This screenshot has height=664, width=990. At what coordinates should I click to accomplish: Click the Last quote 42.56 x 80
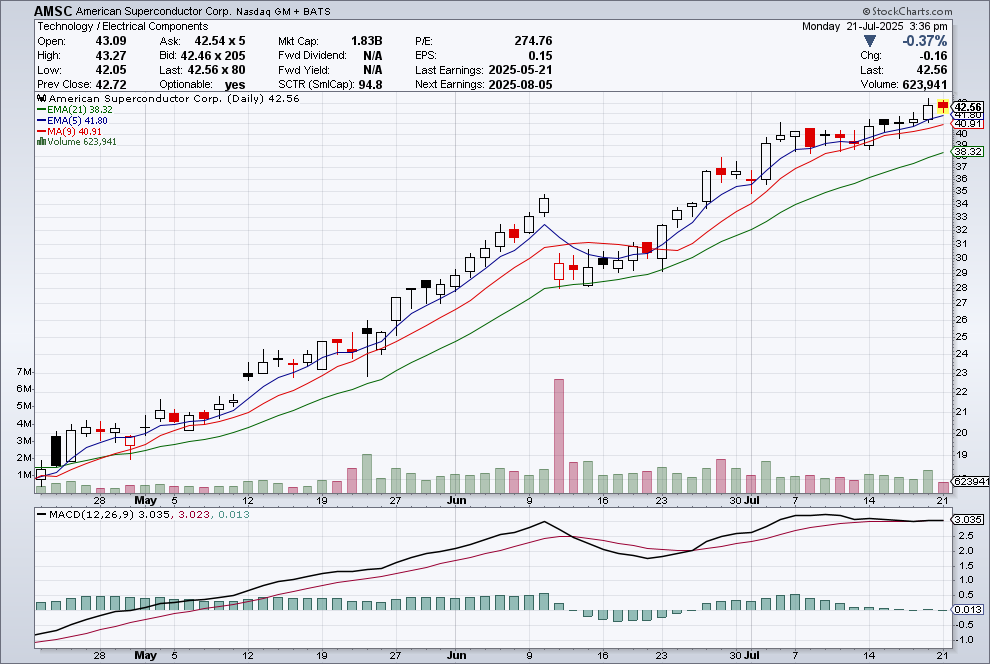pyautogui.click(x=216, y=70)
